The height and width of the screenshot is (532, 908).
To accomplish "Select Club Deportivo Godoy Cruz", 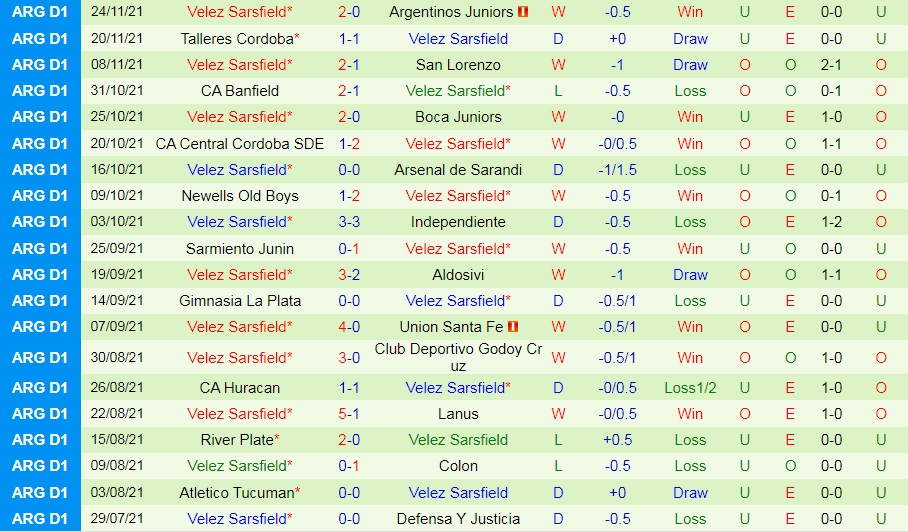I will 458,357.
